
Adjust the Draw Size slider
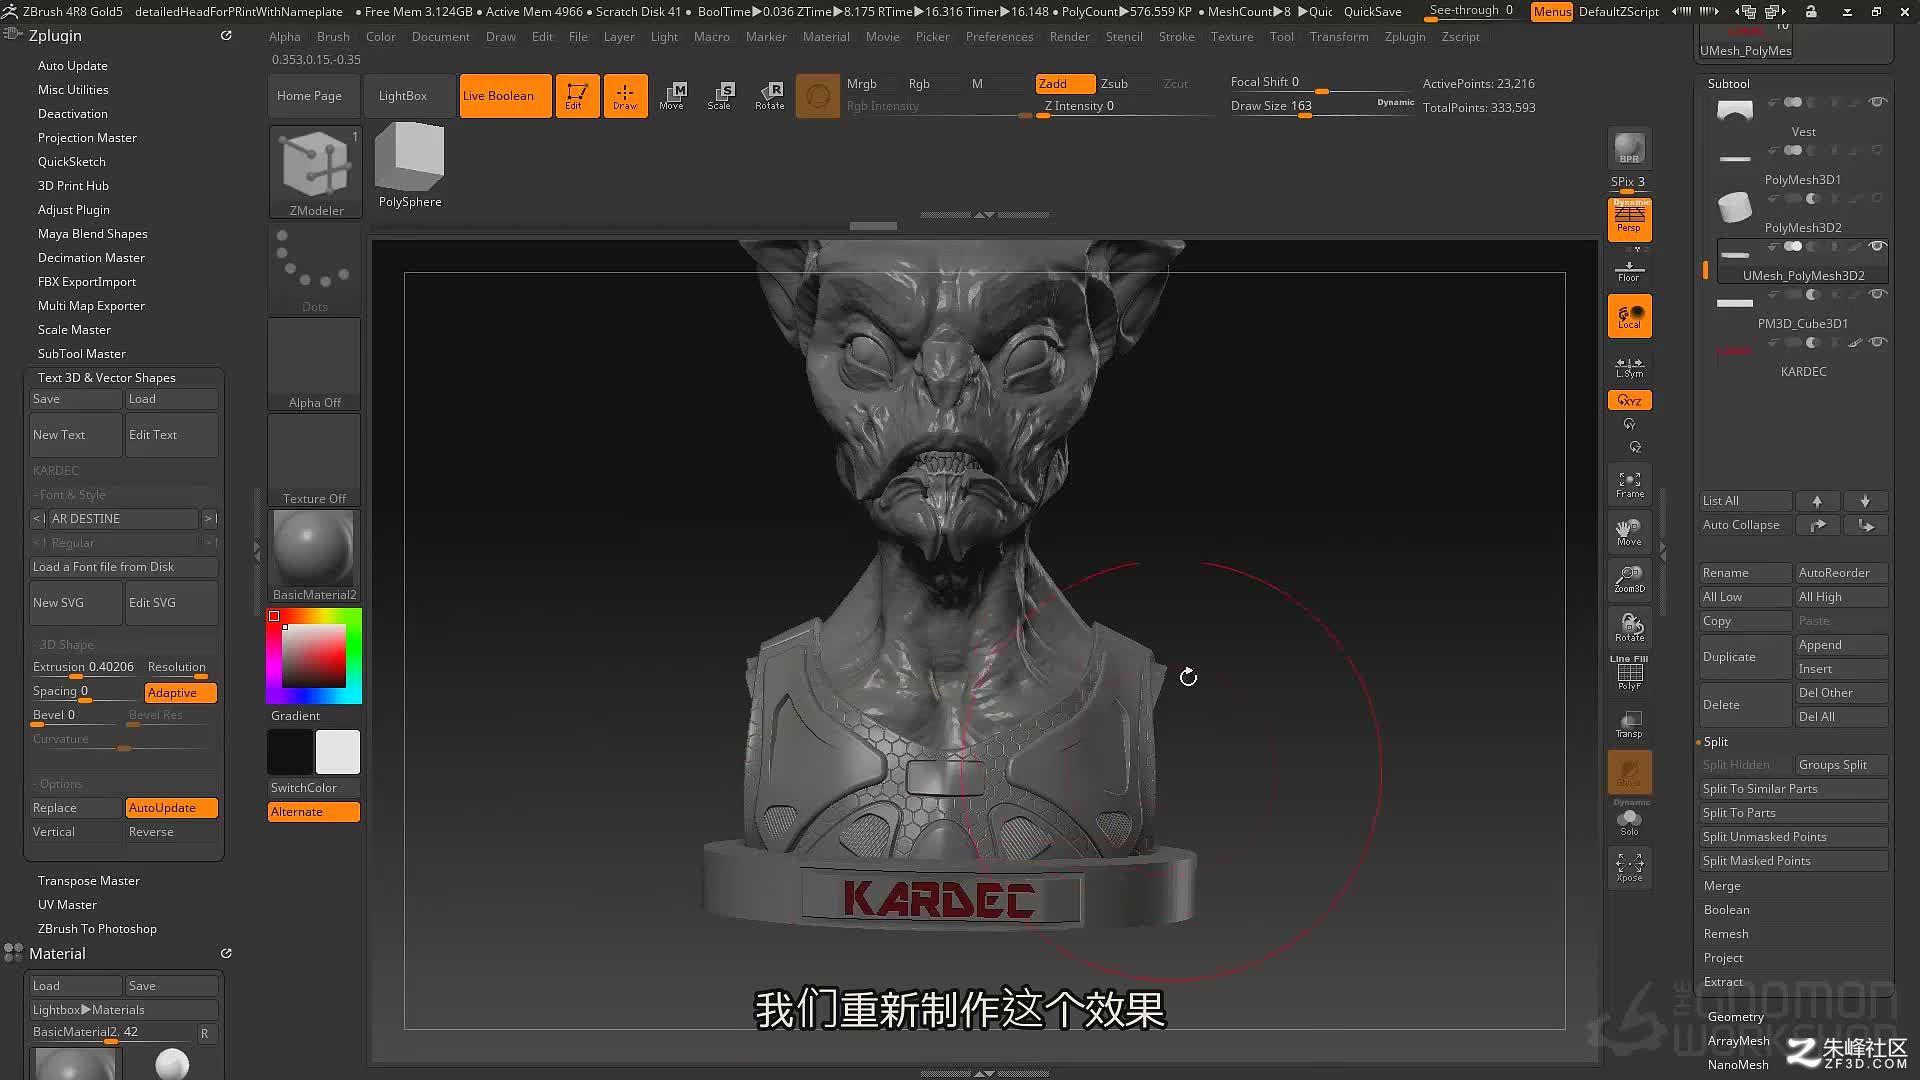tap(1320, 107)
